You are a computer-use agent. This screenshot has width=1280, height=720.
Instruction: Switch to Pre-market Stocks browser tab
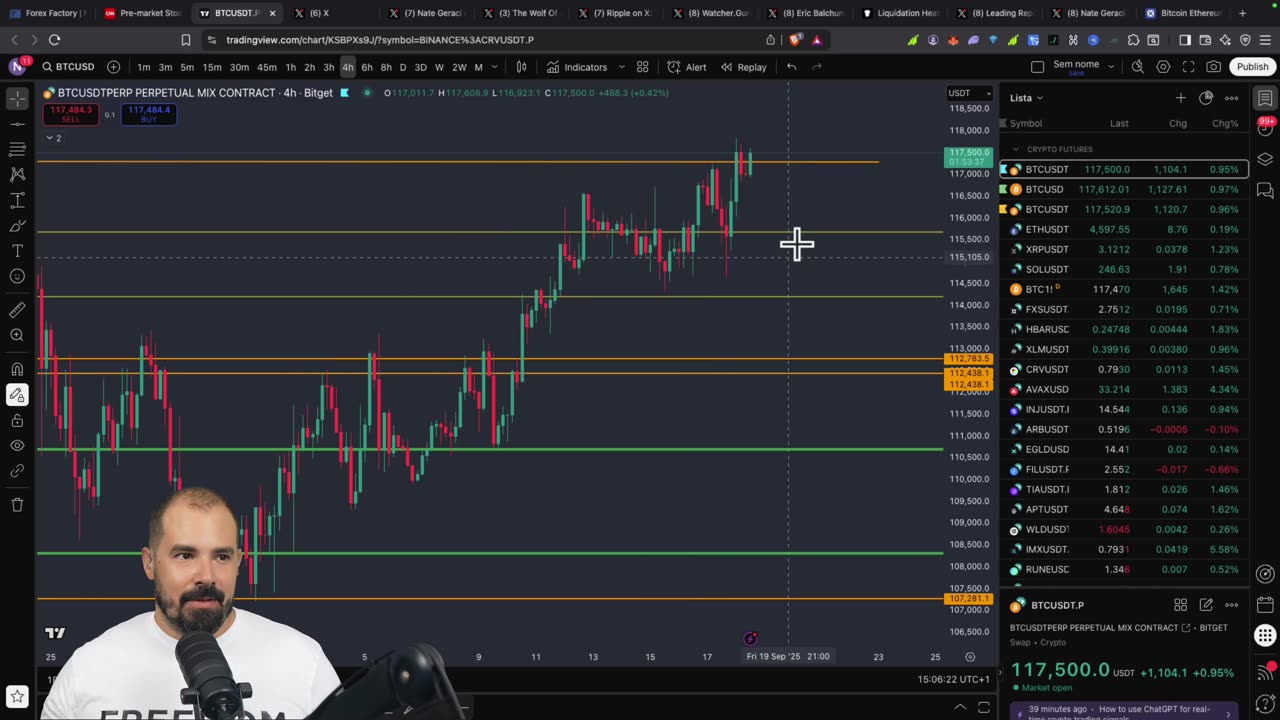coord(143,13)
